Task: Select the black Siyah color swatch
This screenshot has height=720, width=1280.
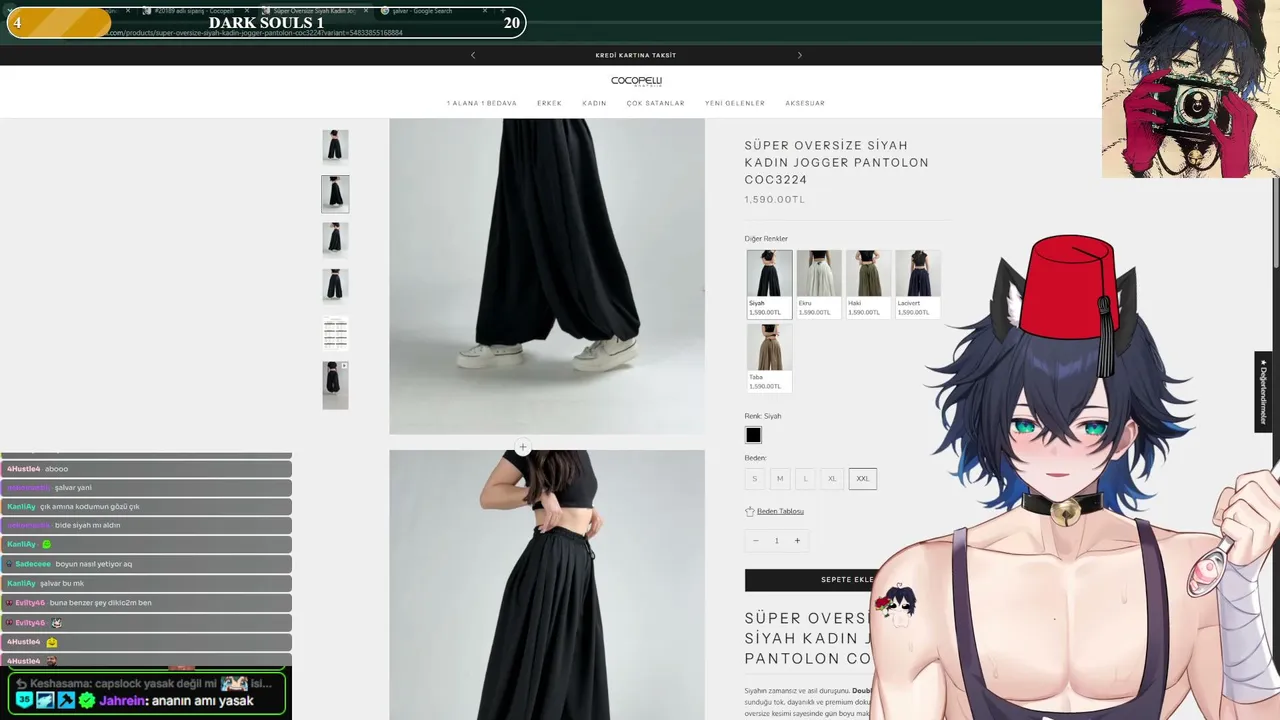Action: (x=753, y=435)
